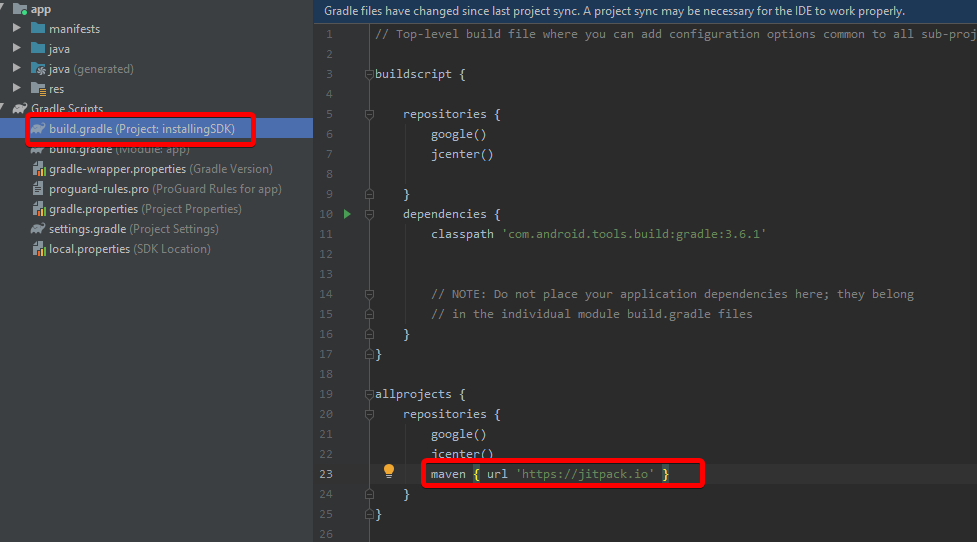Click the local.properties file icon
Image resolution: width=977 pixels, height=542 pixels.
38,249
